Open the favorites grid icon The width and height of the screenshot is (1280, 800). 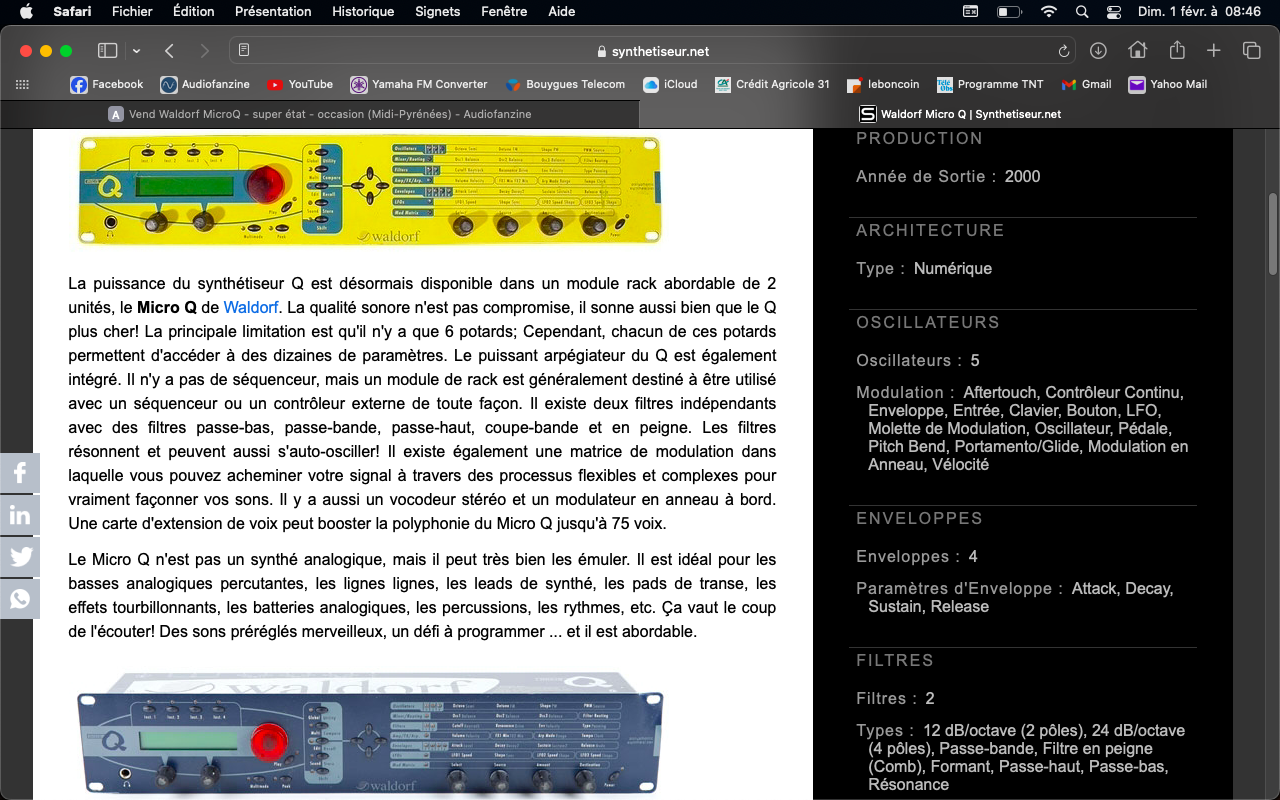coord(22,85)
